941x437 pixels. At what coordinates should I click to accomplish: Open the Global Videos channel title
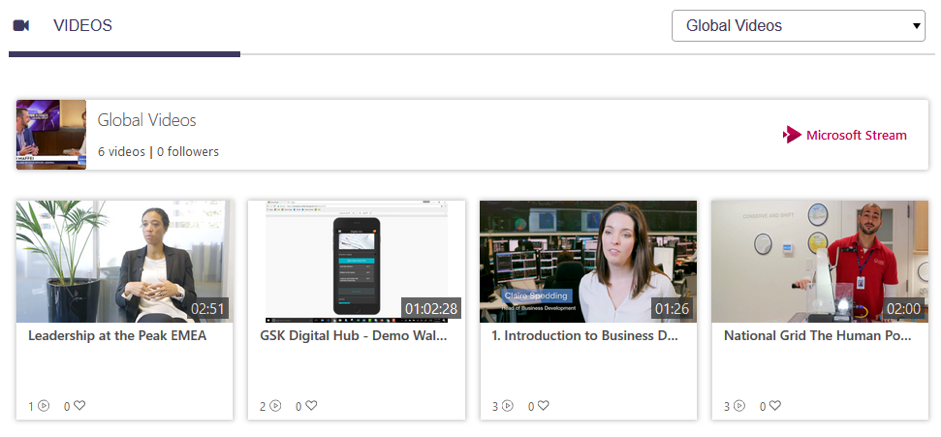pos(147,120)
